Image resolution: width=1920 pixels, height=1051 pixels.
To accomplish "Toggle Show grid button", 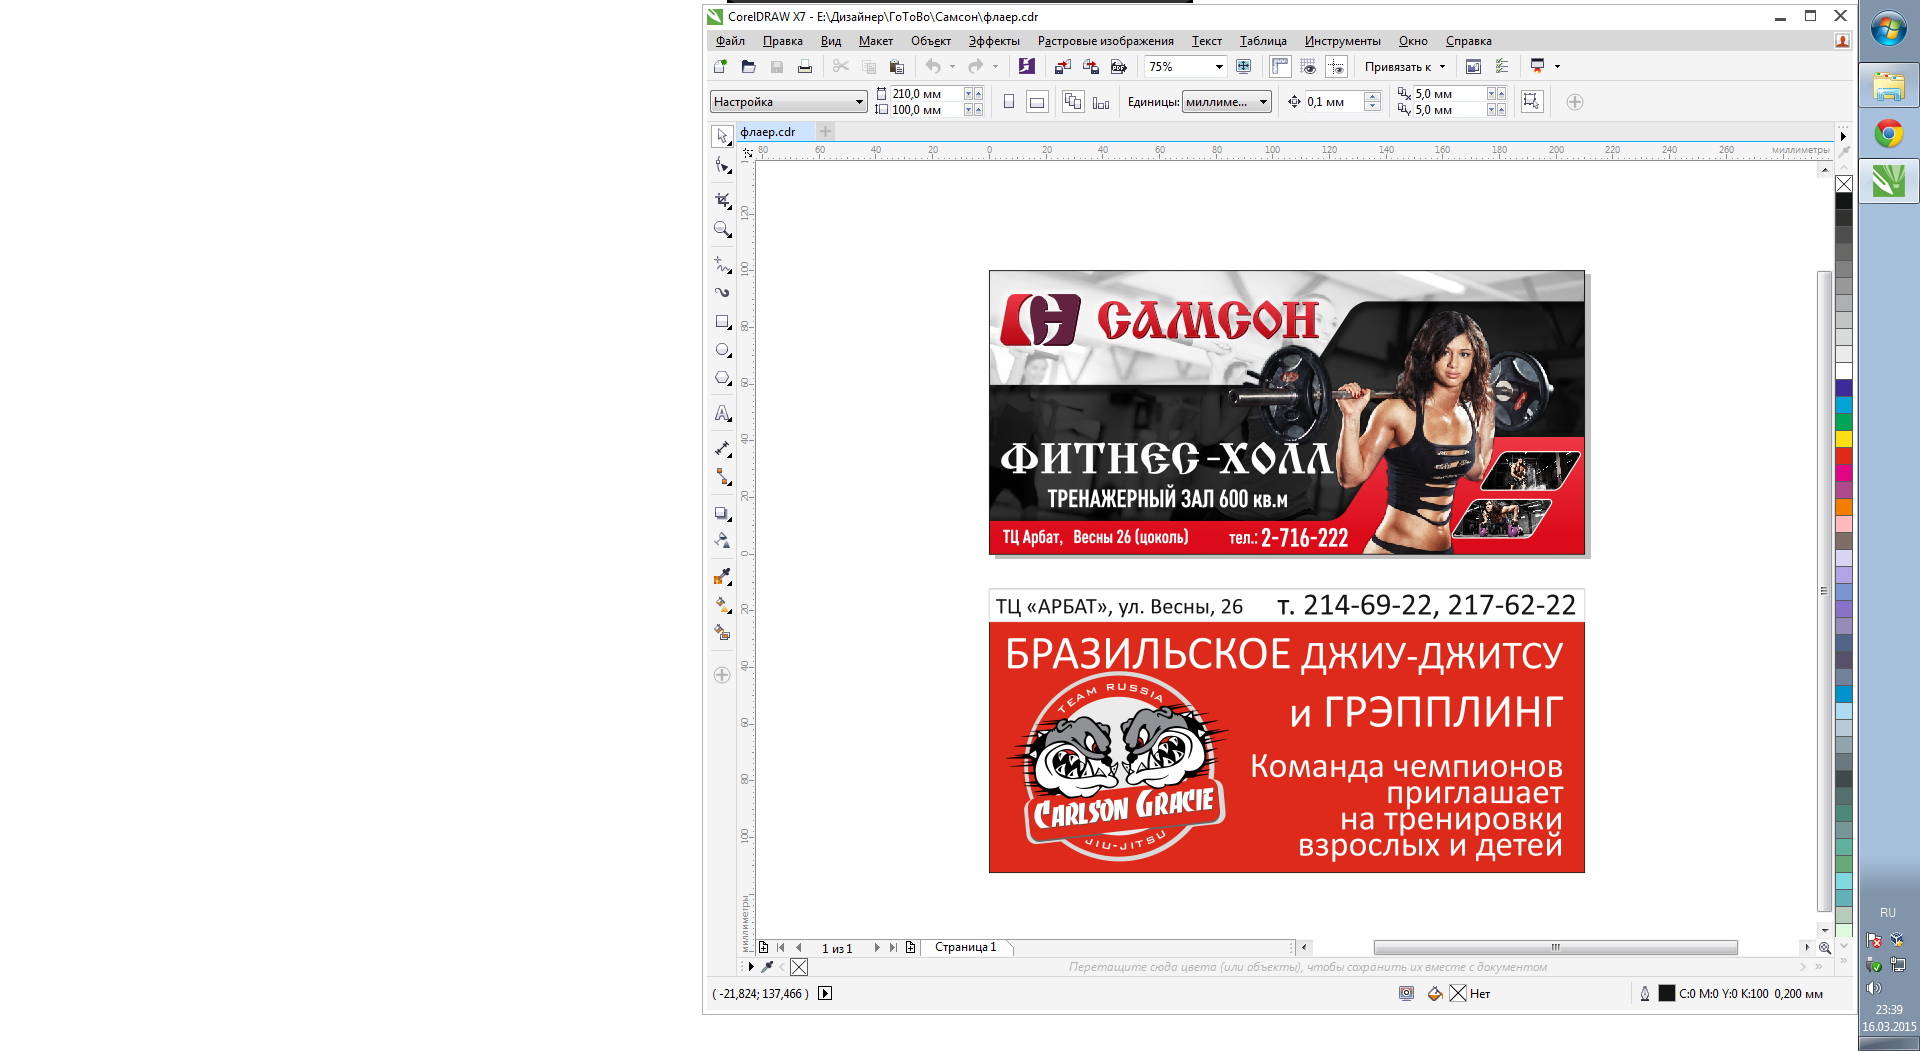I will 1308,67.
